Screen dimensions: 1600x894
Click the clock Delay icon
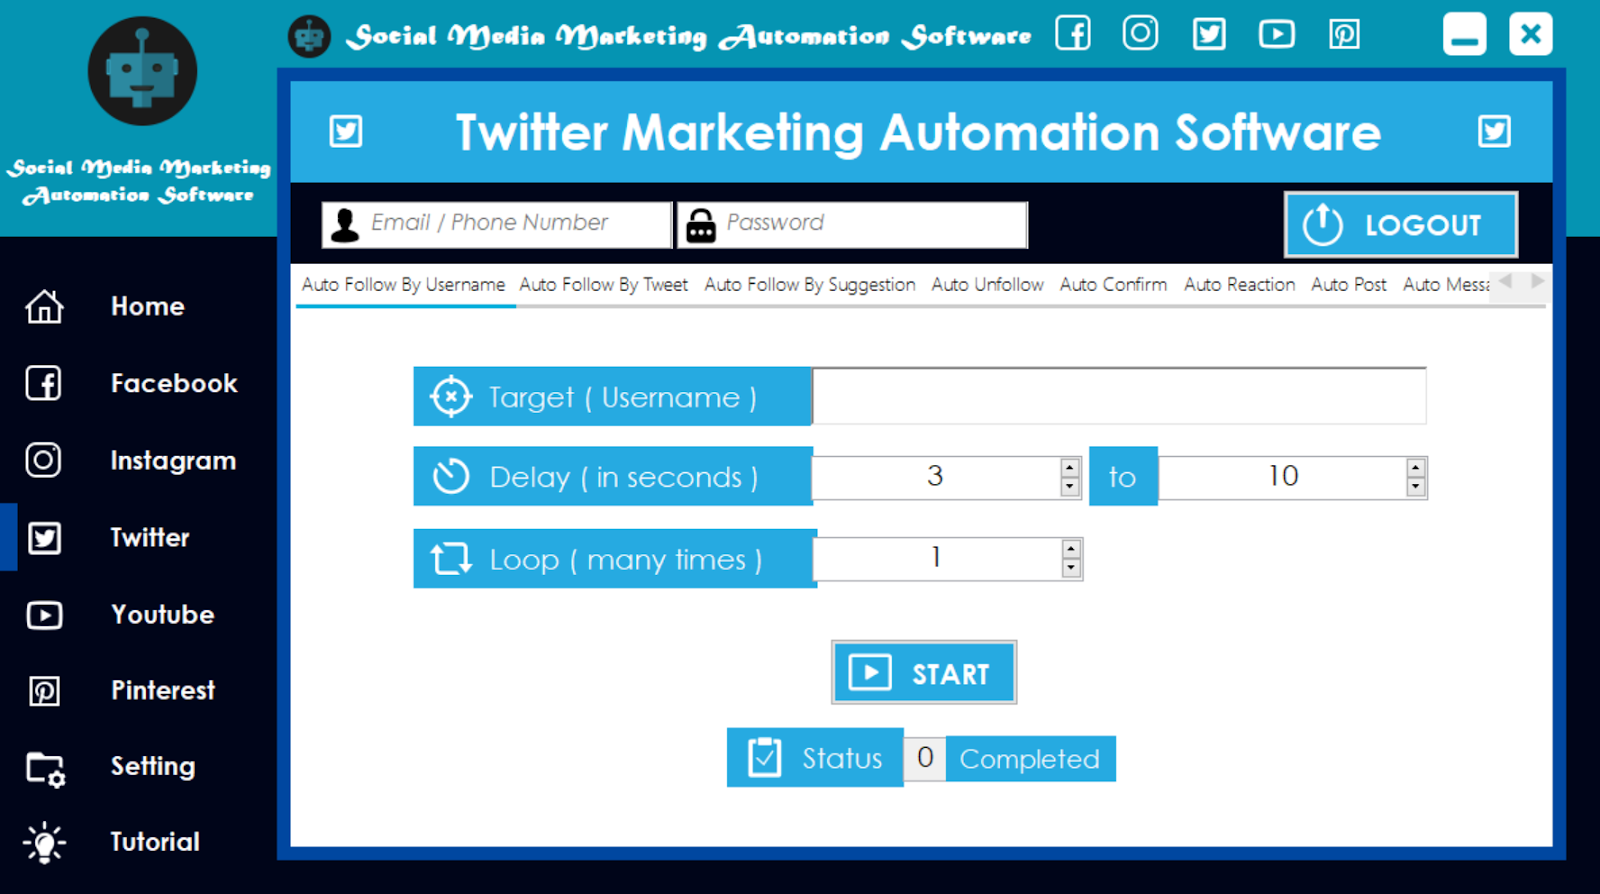click(x=451, y=476)
